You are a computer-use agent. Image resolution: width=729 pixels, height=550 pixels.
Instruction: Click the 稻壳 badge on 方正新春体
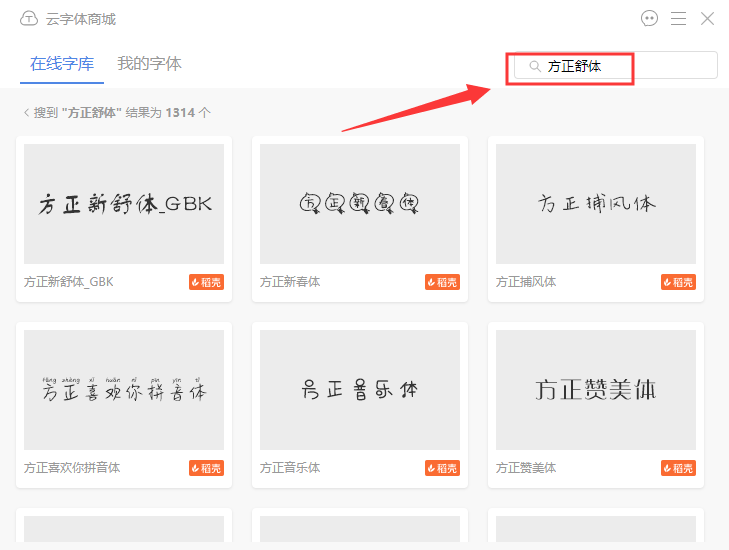pyautogui.click(x=442, y=282)
